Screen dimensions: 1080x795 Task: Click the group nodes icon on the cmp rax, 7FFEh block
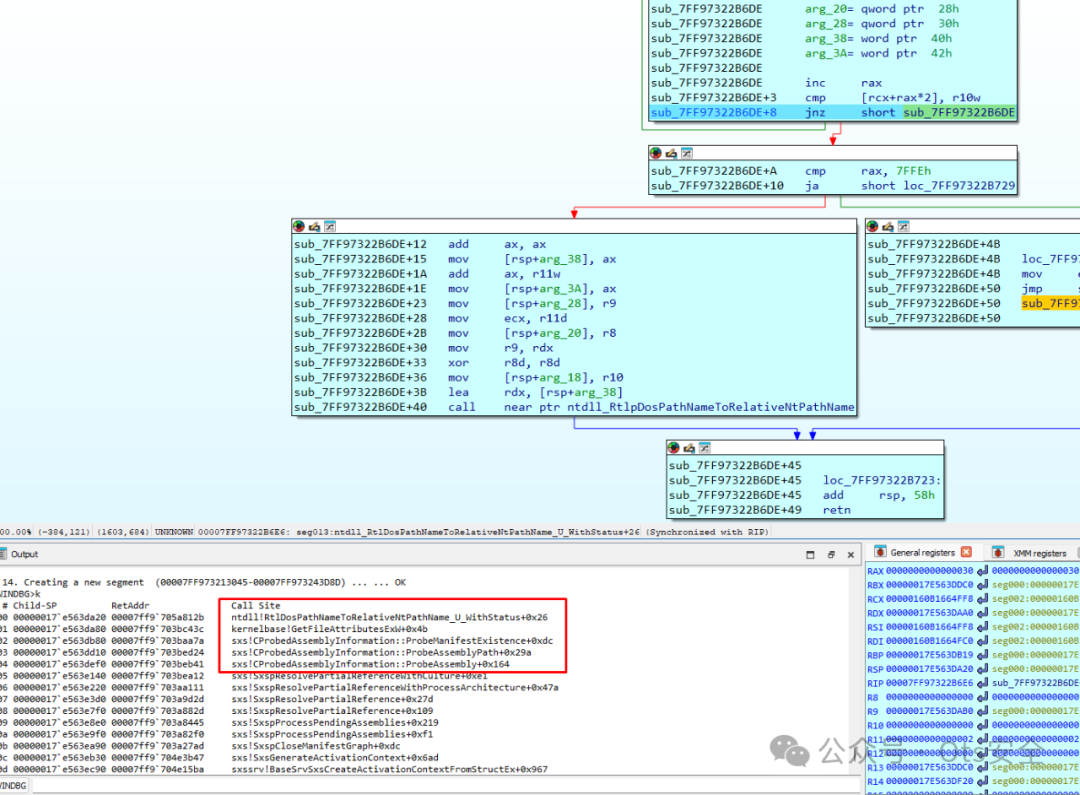[x=687, y=153]
